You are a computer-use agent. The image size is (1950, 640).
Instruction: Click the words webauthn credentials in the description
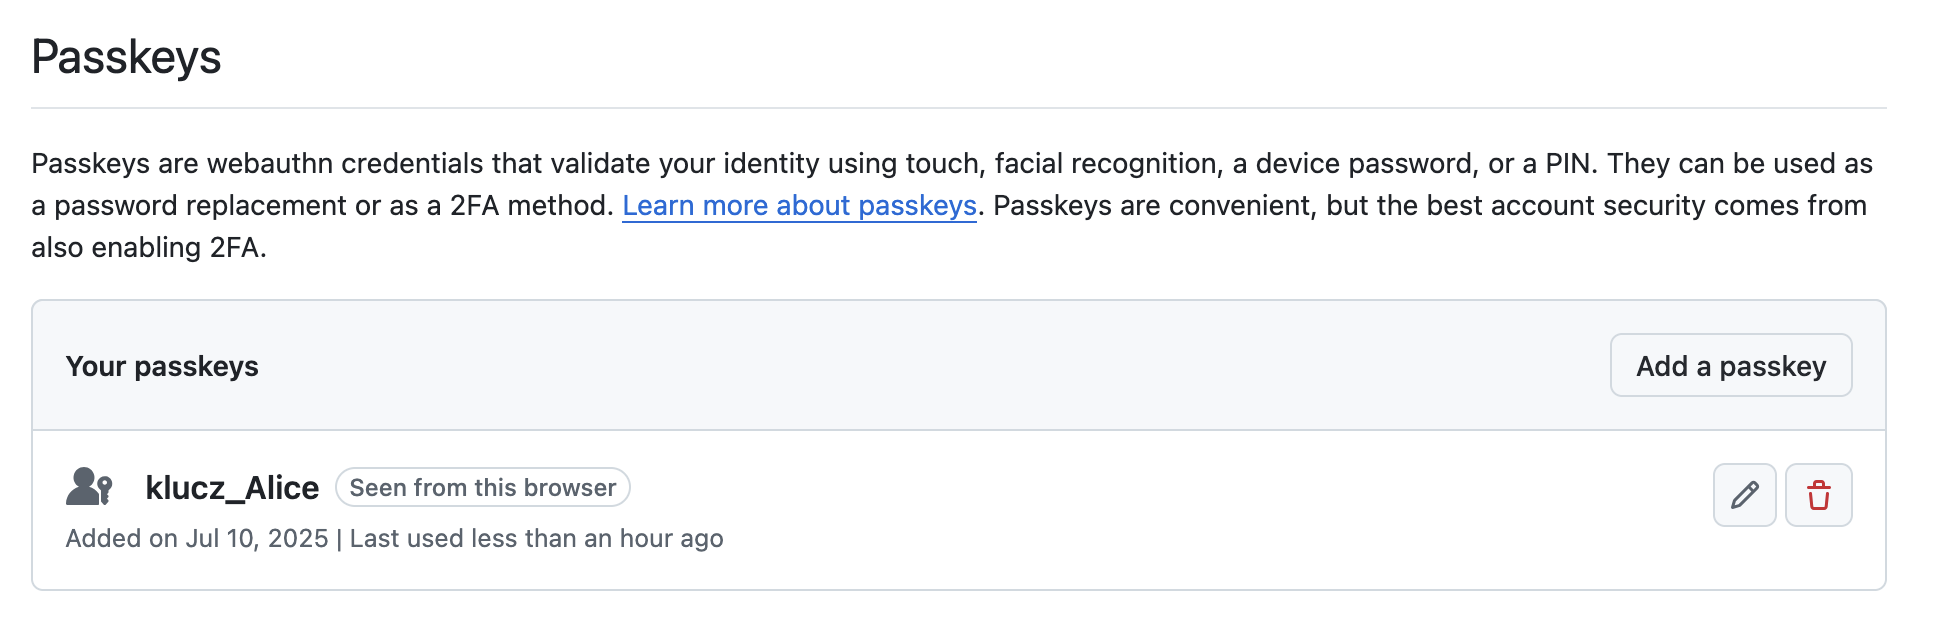tap(345, 164)
